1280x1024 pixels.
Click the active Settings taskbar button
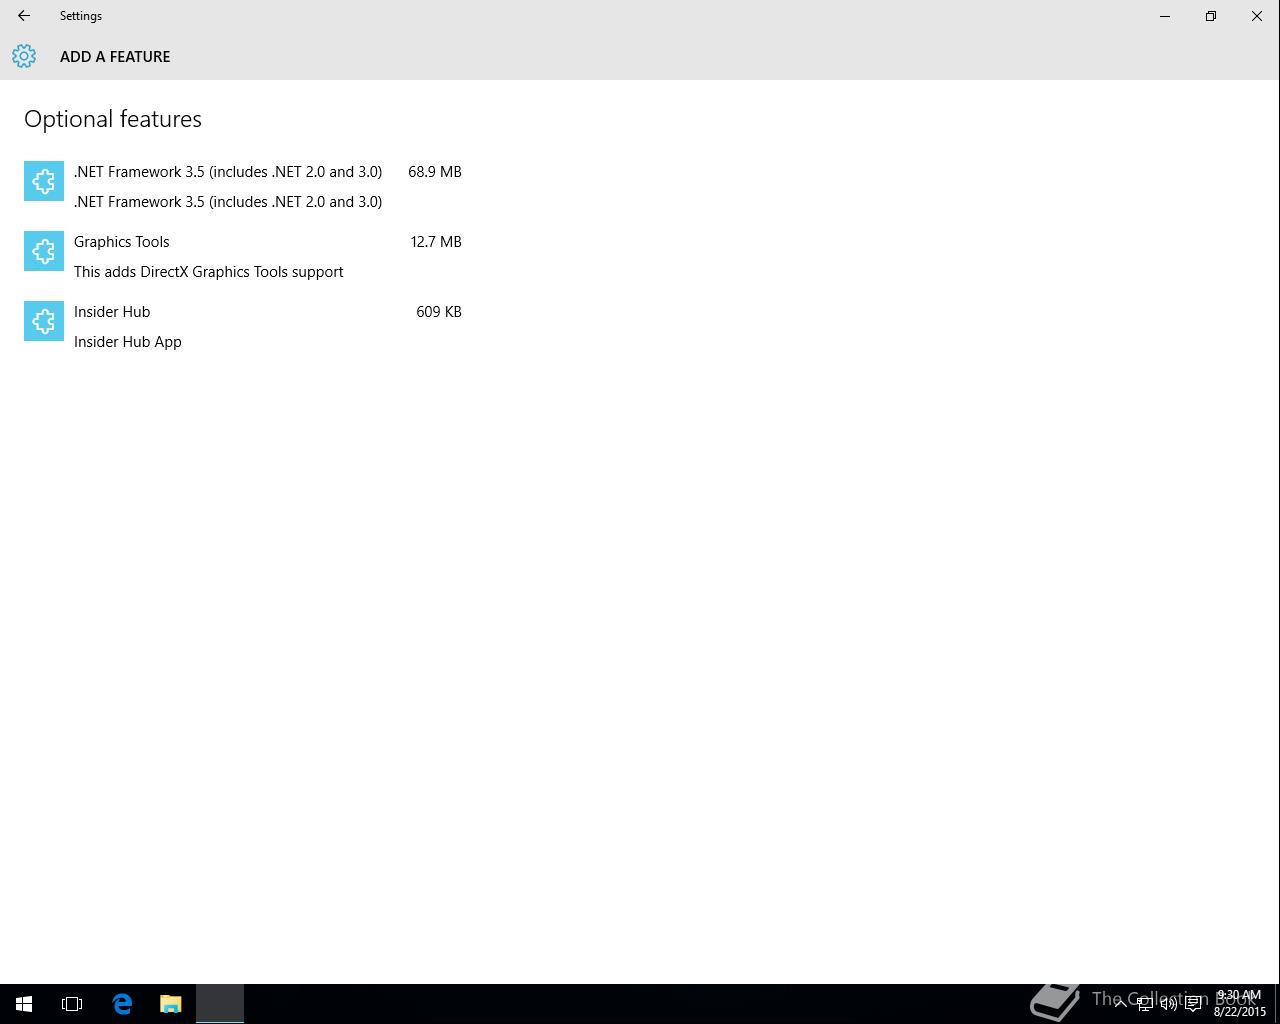click(x=220, y=1004)
